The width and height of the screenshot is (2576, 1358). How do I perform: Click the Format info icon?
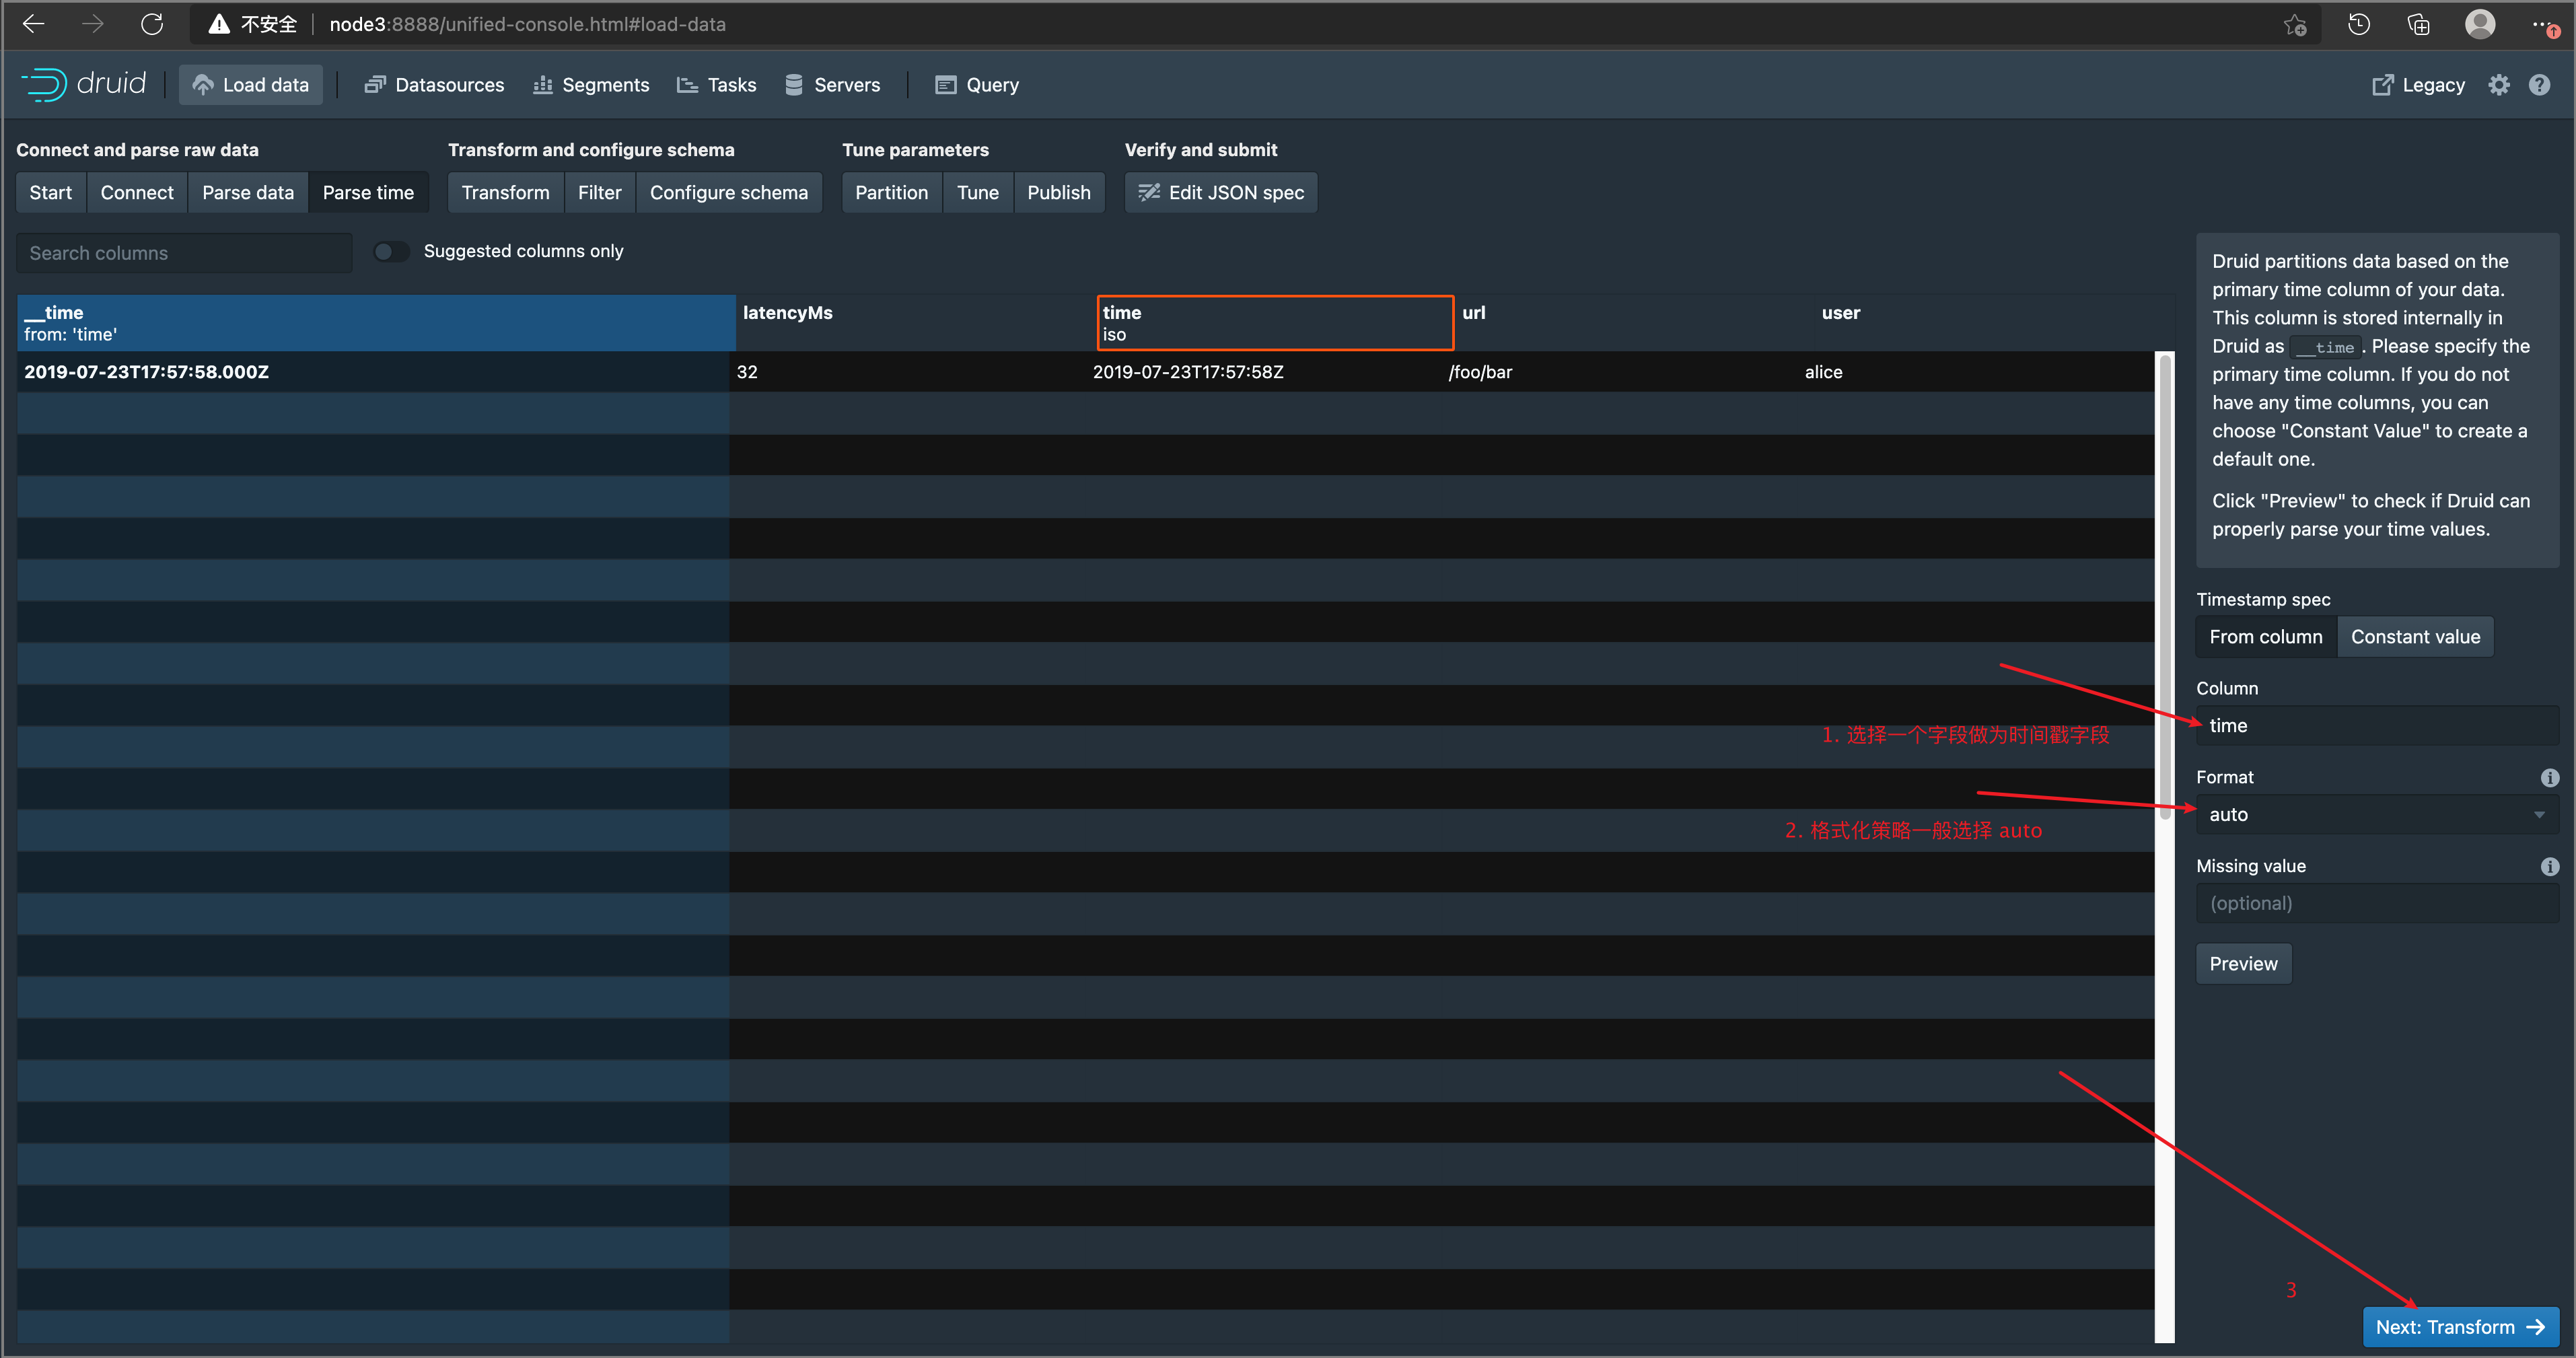2549,777
